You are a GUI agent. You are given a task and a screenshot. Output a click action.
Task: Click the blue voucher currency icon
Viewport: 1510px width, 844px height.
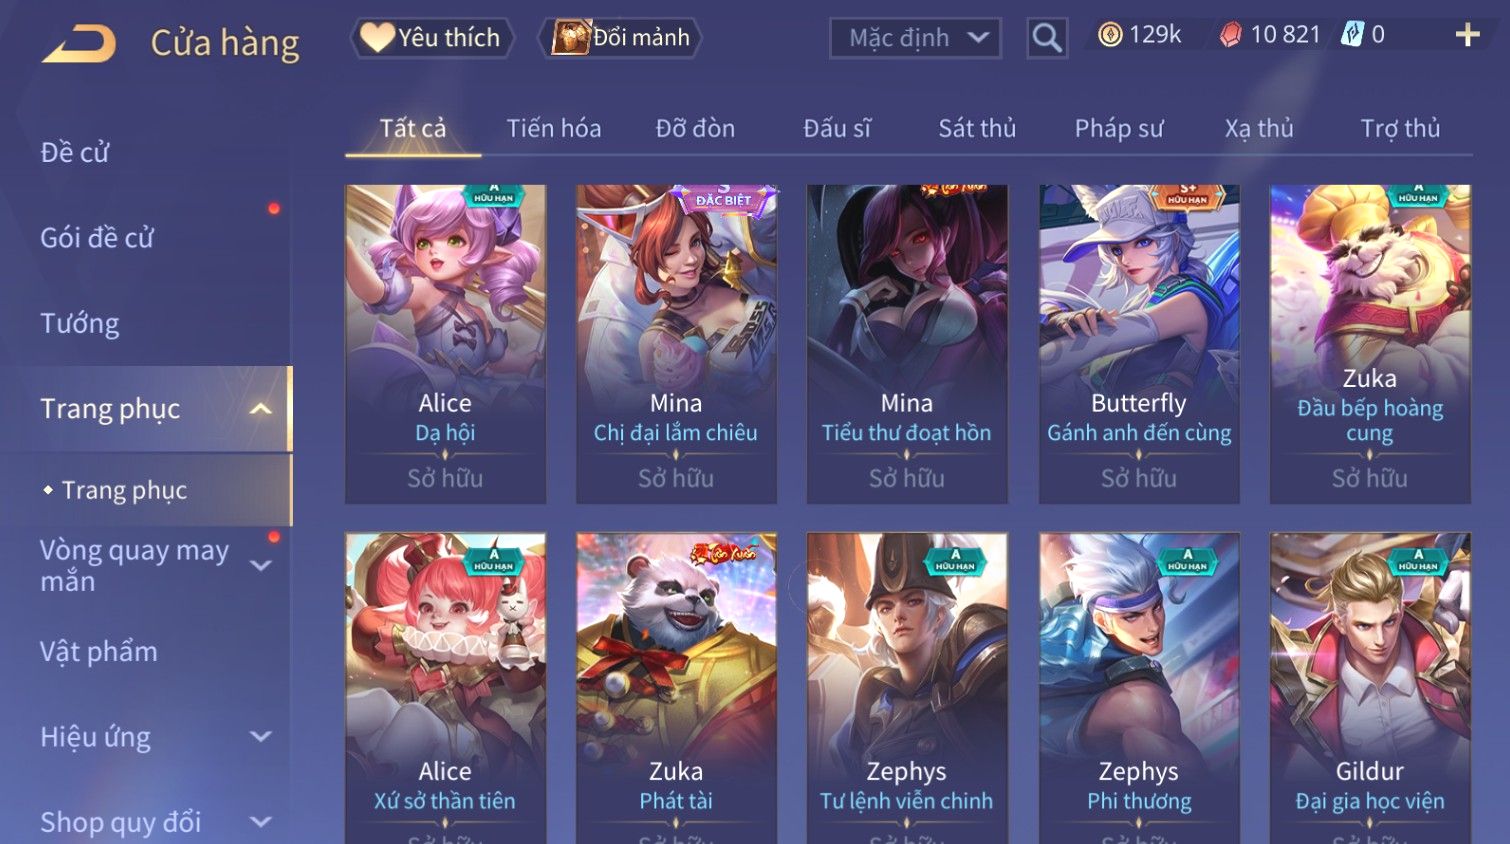(1352, 34)
